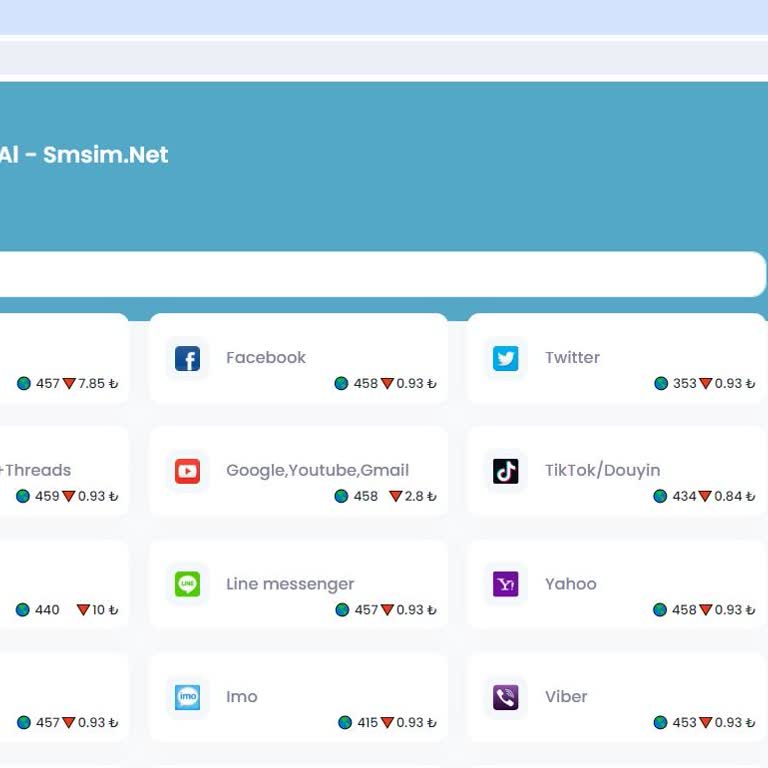Click the red triangle in Yahoo card
This screenshot has width=768, height=768.
click(x=706, y=610)
